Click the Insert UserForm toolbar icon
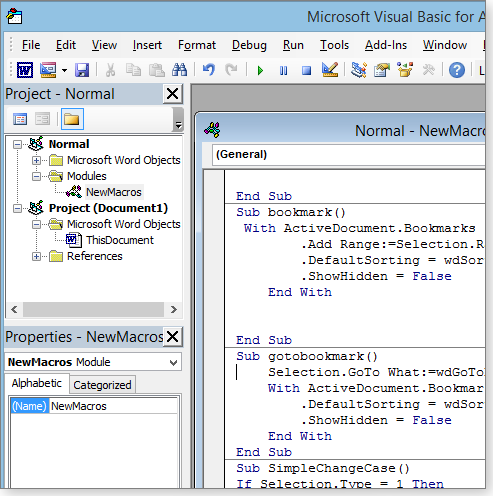Viewport: 493px width, 496px height. [x=48, y=70]
